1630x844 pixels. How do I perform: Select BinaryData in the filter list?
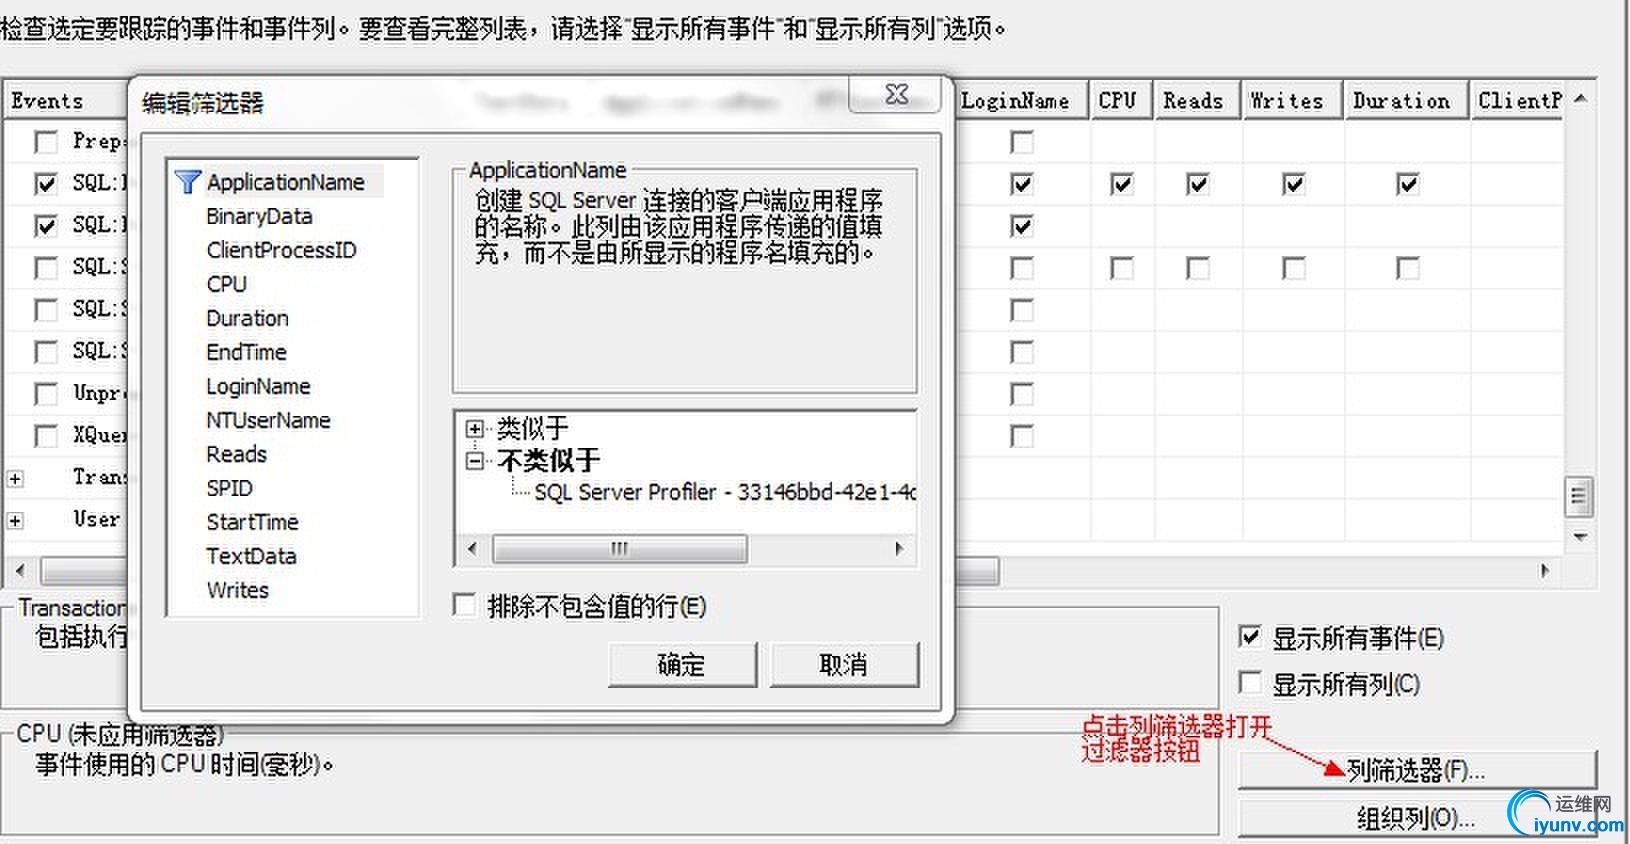259,216
